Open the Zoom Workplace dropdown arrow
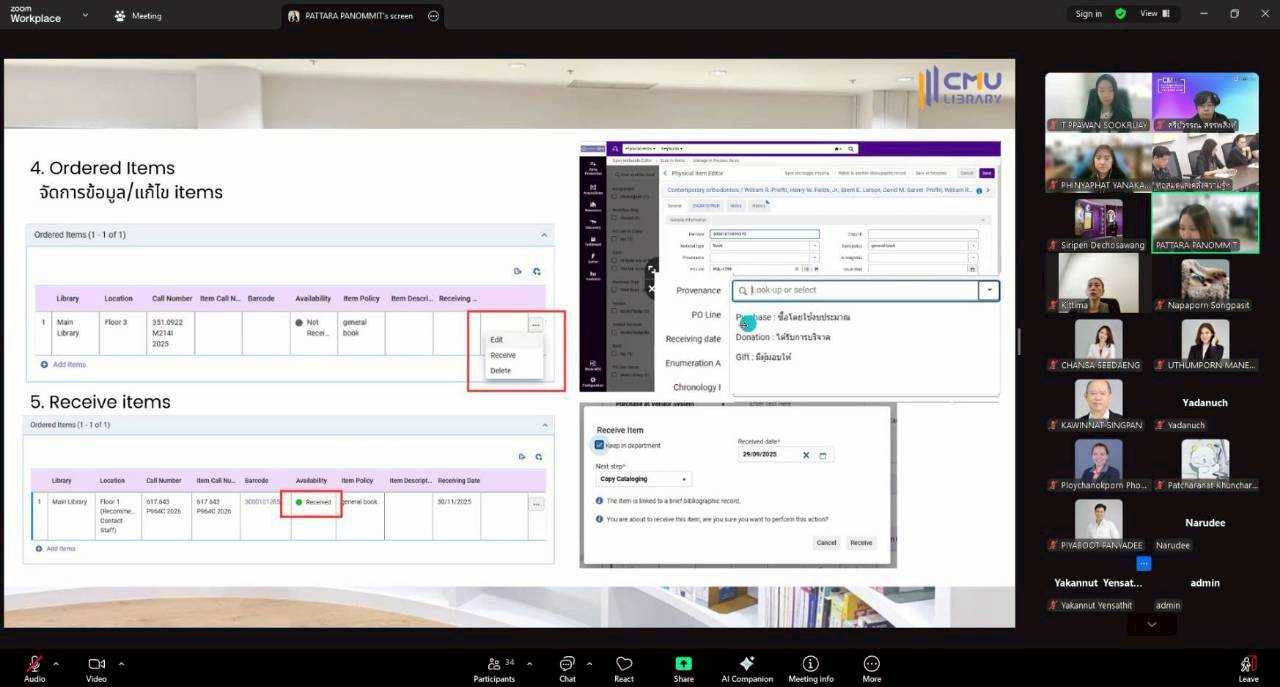The image size is (1280, 687). (x=84, y=15)
